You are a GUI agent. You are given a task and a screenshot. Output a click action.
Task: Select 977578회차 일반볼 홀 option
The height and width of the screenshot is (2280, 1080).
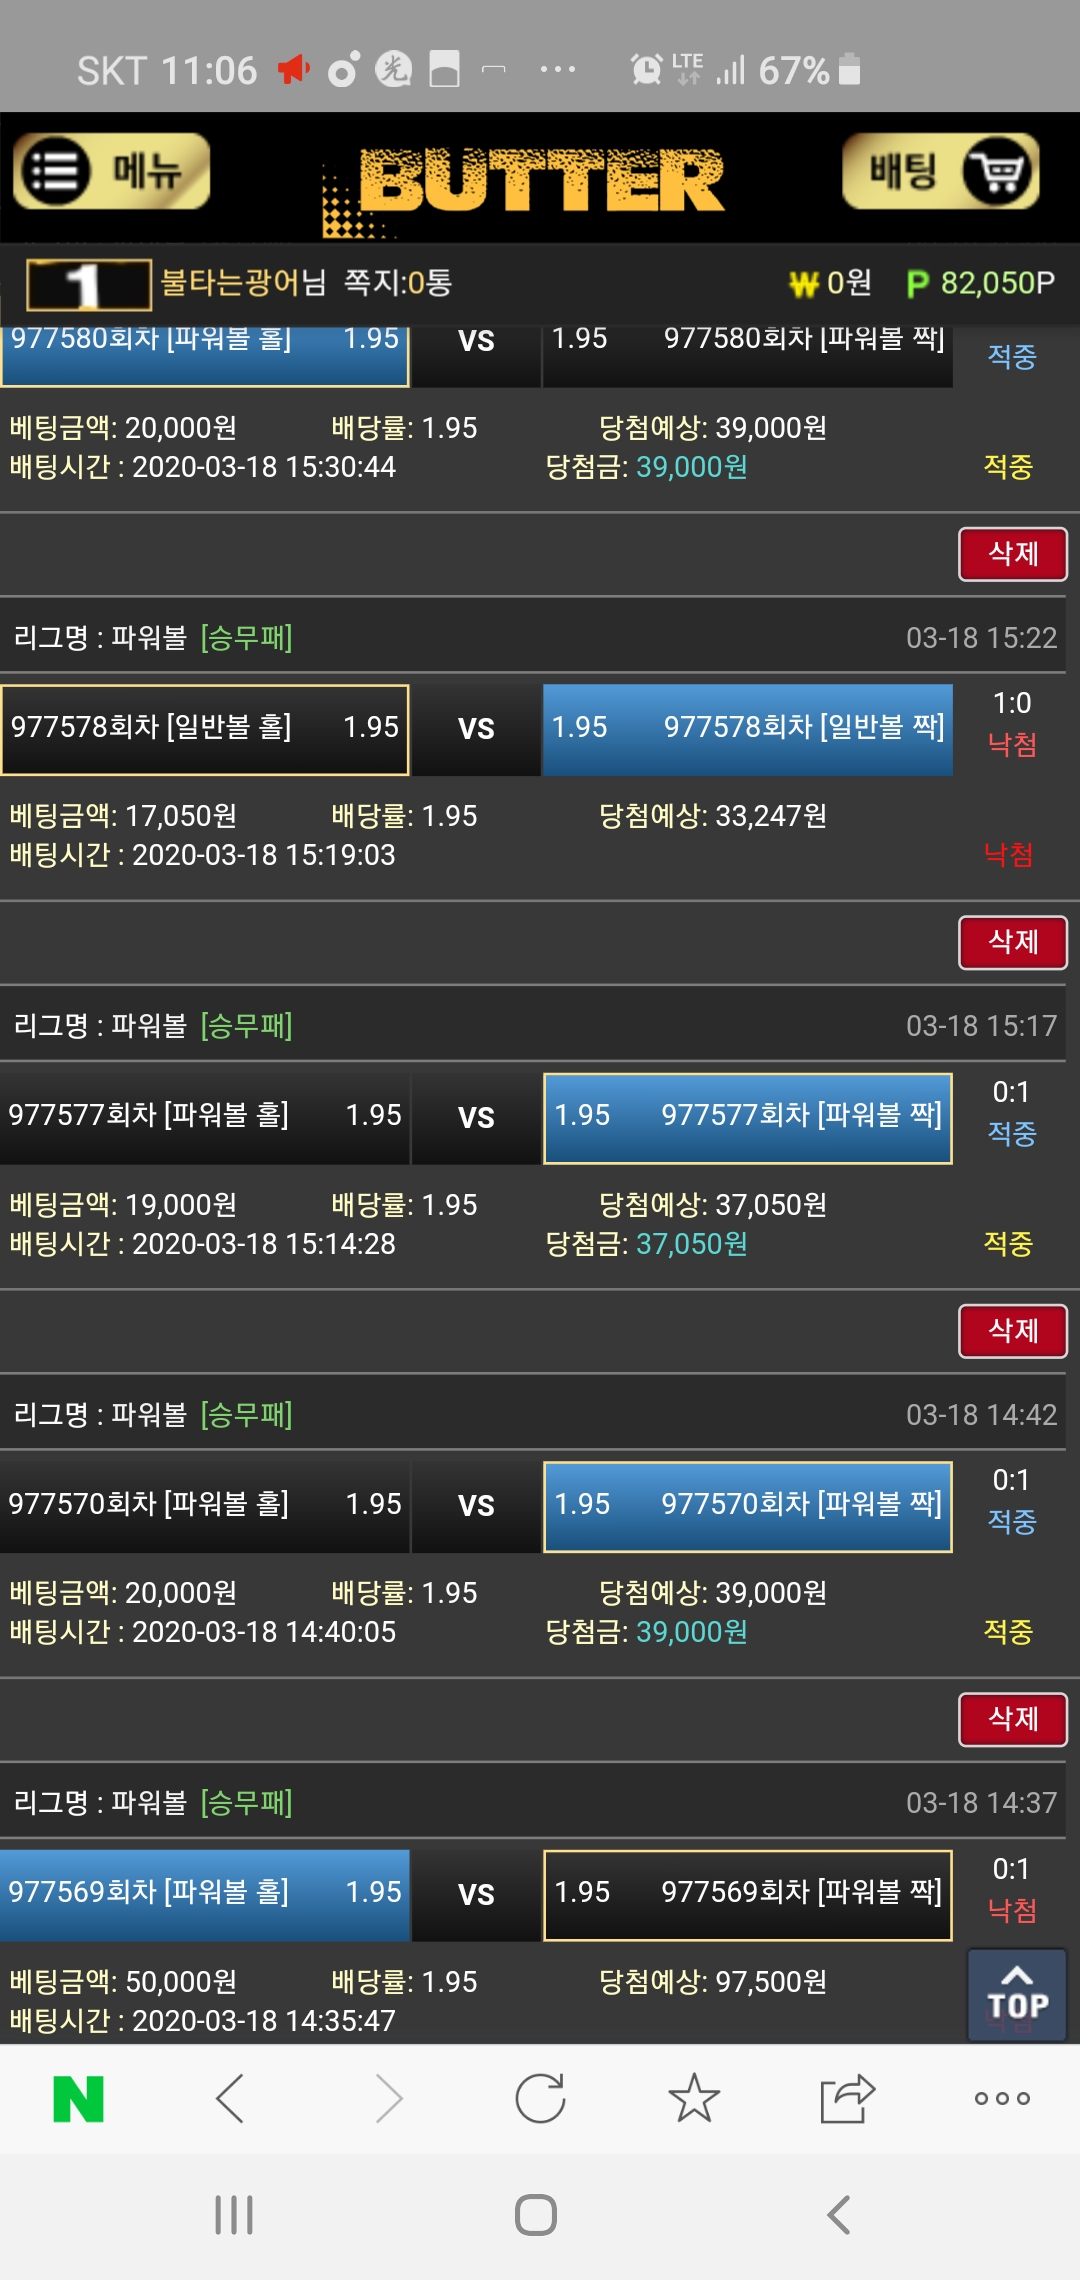tap(205, 729)
